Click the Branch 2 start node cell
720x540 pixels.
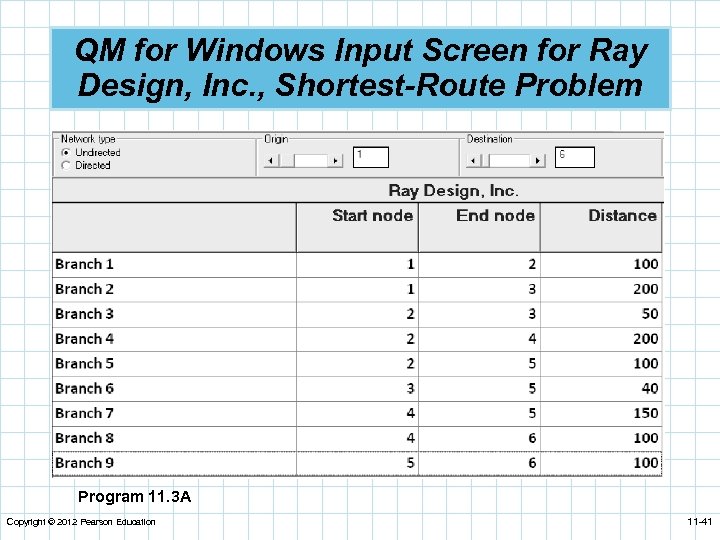[358, 289]
